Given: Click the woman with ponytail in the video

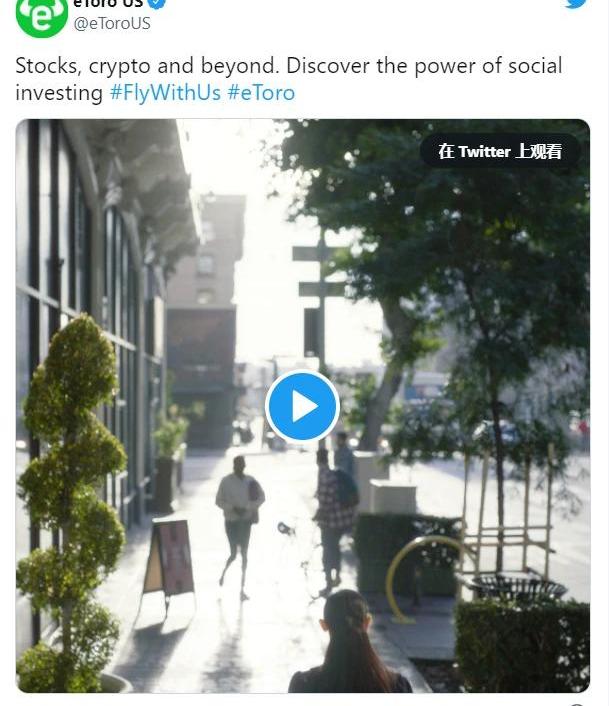Looking at the screenshot, I should click(x=349, y=642).
